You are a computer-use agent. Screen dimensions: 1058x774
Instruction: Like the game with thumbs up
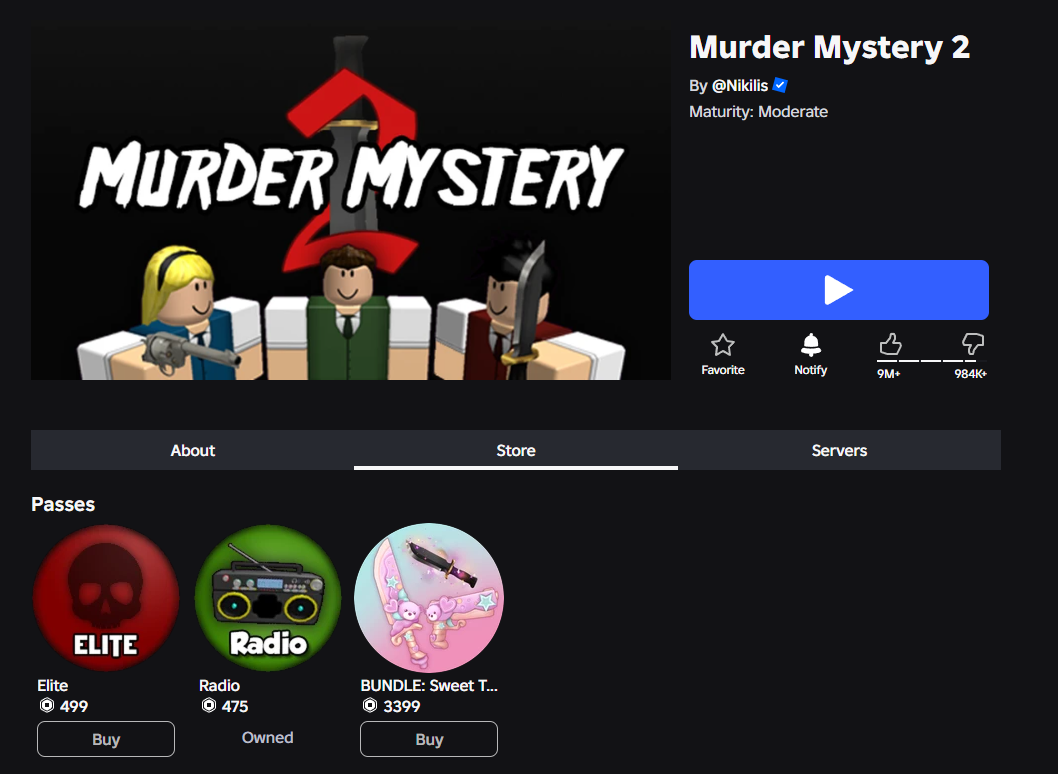pyautogui.click(x=890, y=344)
